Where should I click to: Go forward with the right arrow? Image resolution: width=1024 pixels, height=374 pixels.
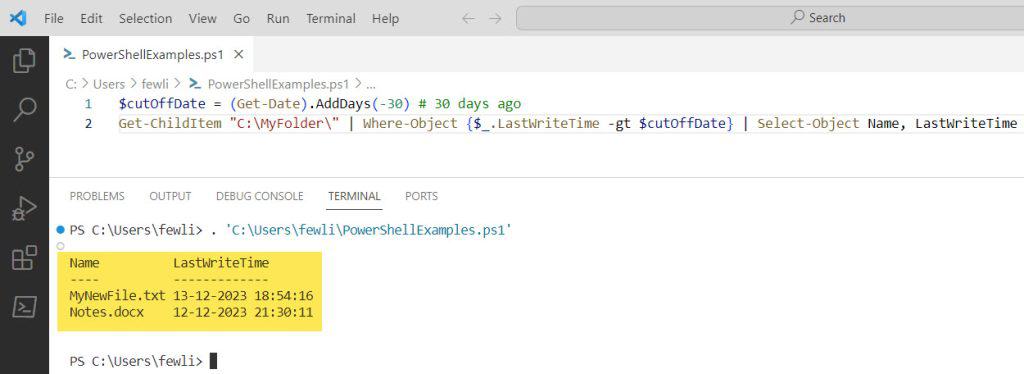pyautogui.click(x=496, y=19)
